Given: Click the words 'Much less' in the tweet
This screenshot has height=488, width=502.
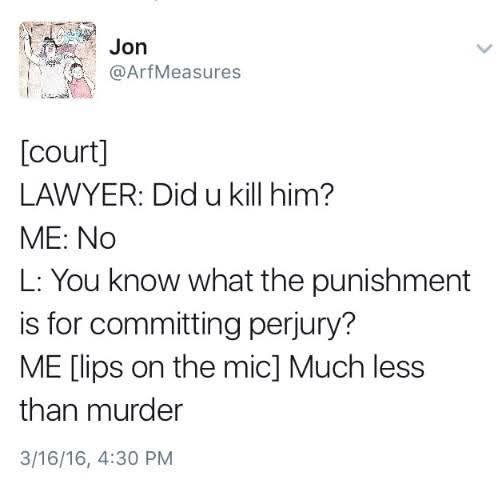Looking at the screenshot, I should tap(357, 367).
